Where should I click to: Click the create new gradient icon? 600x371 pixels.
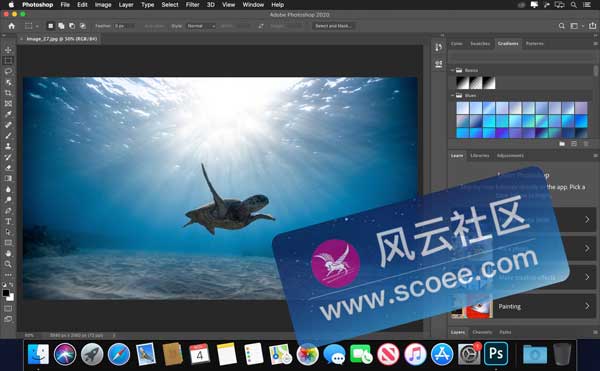point(574,144)
